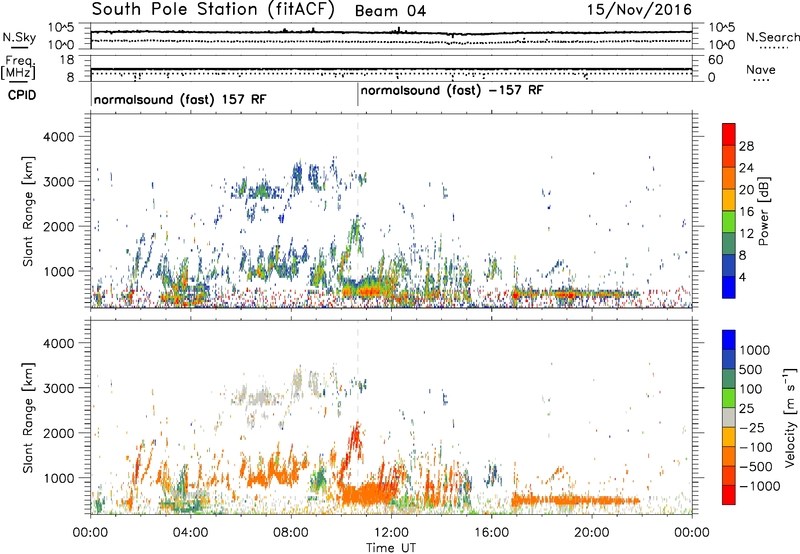Image resolution: width=800 pixels, height=554 pixels.
Task: Click the 'Nave' legend label
Action: pos(761,69)
